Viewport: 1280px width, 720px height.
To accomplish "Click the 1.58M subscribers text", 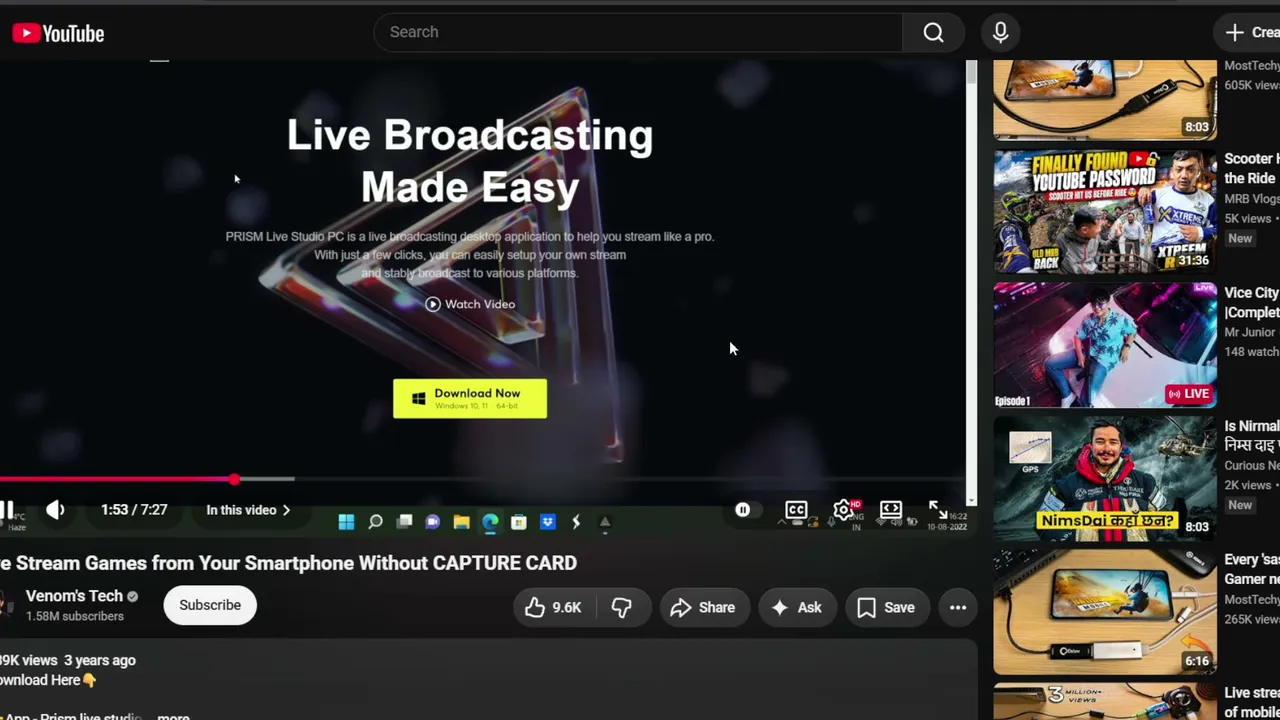I will [75, 616].
